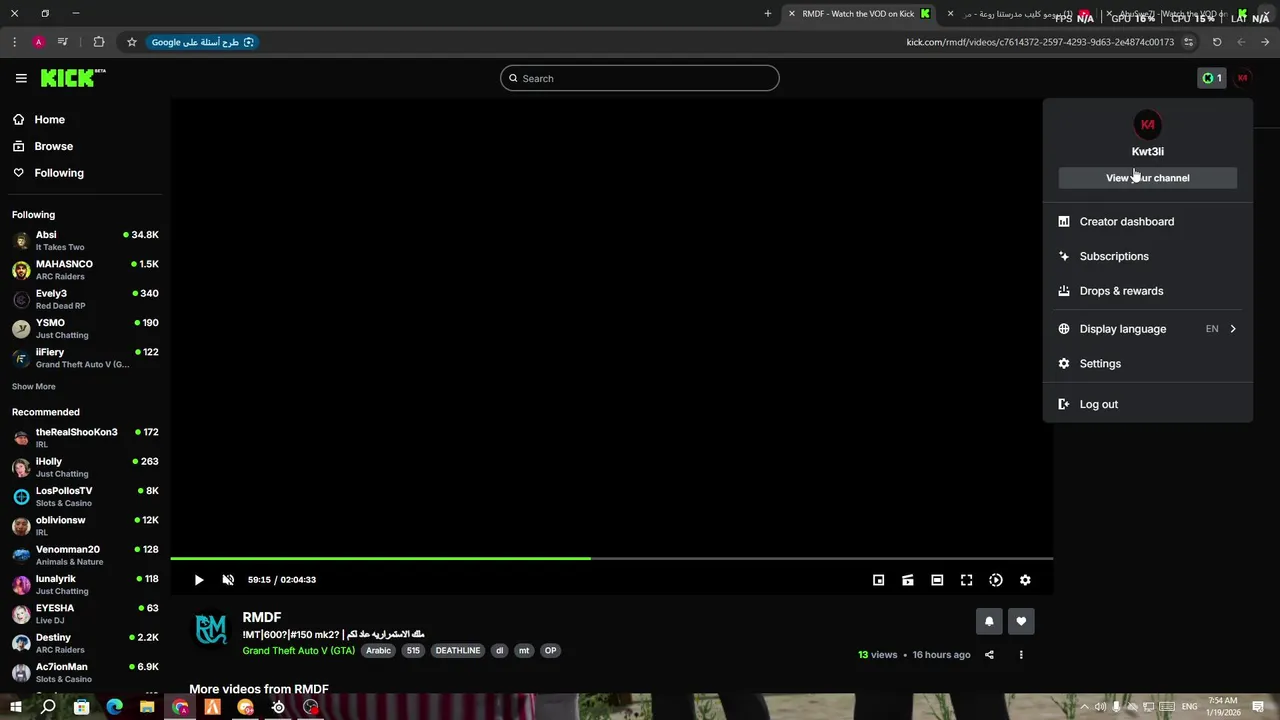
Task: Switch to RMDF Watch the VOD tab
Action: [858, 14]
